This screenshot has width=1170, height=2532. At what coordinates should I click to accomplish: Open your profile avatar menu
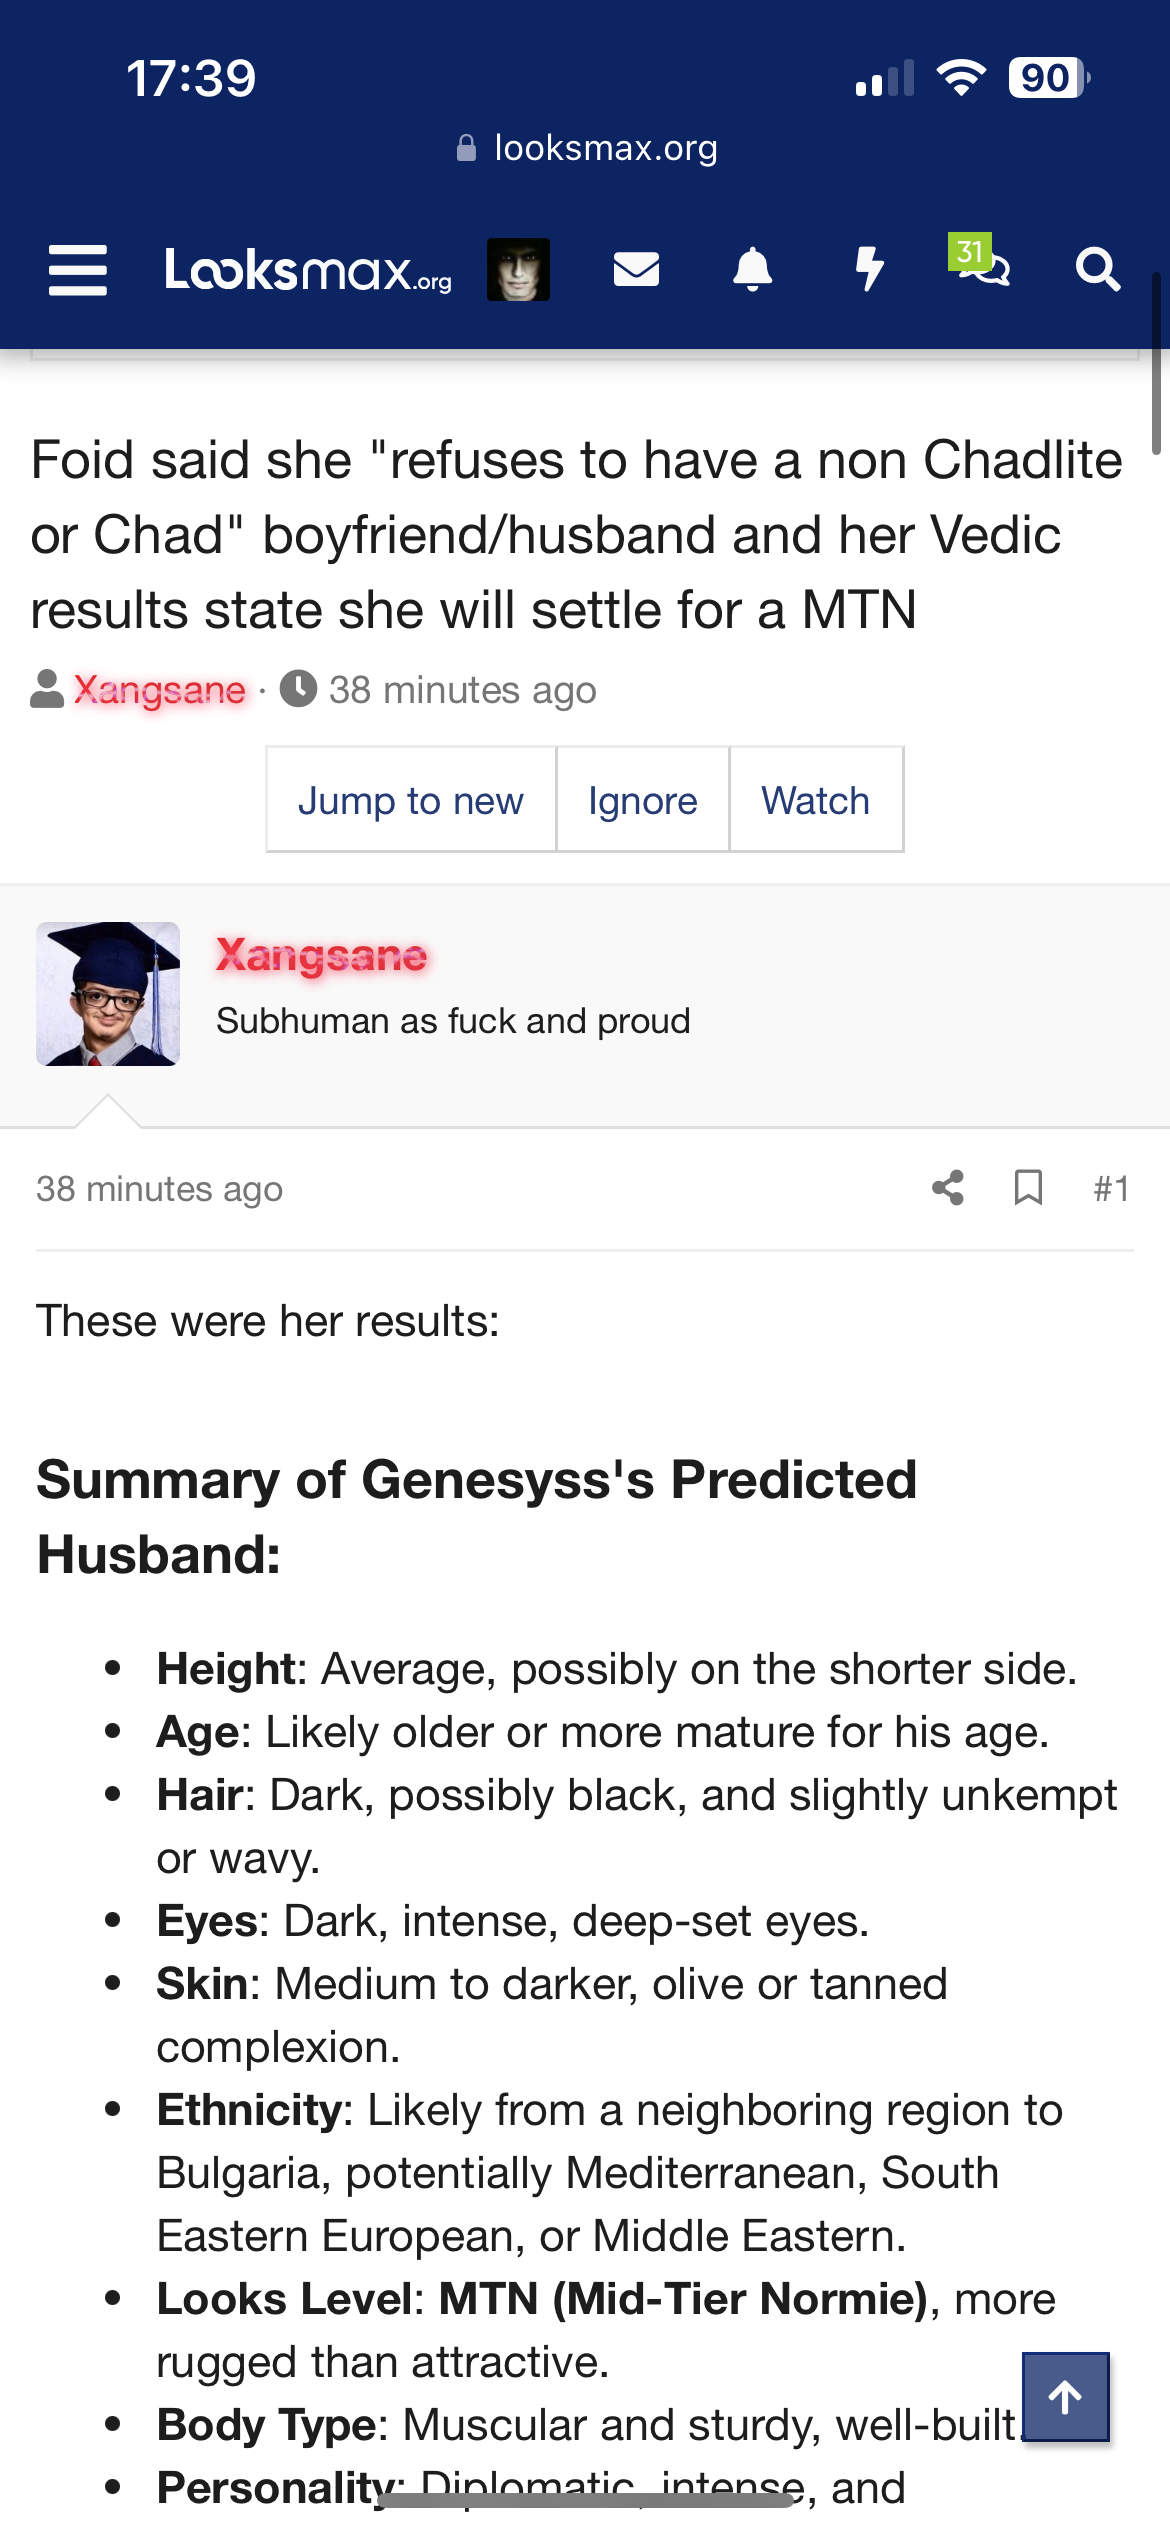tap(518, 270)
